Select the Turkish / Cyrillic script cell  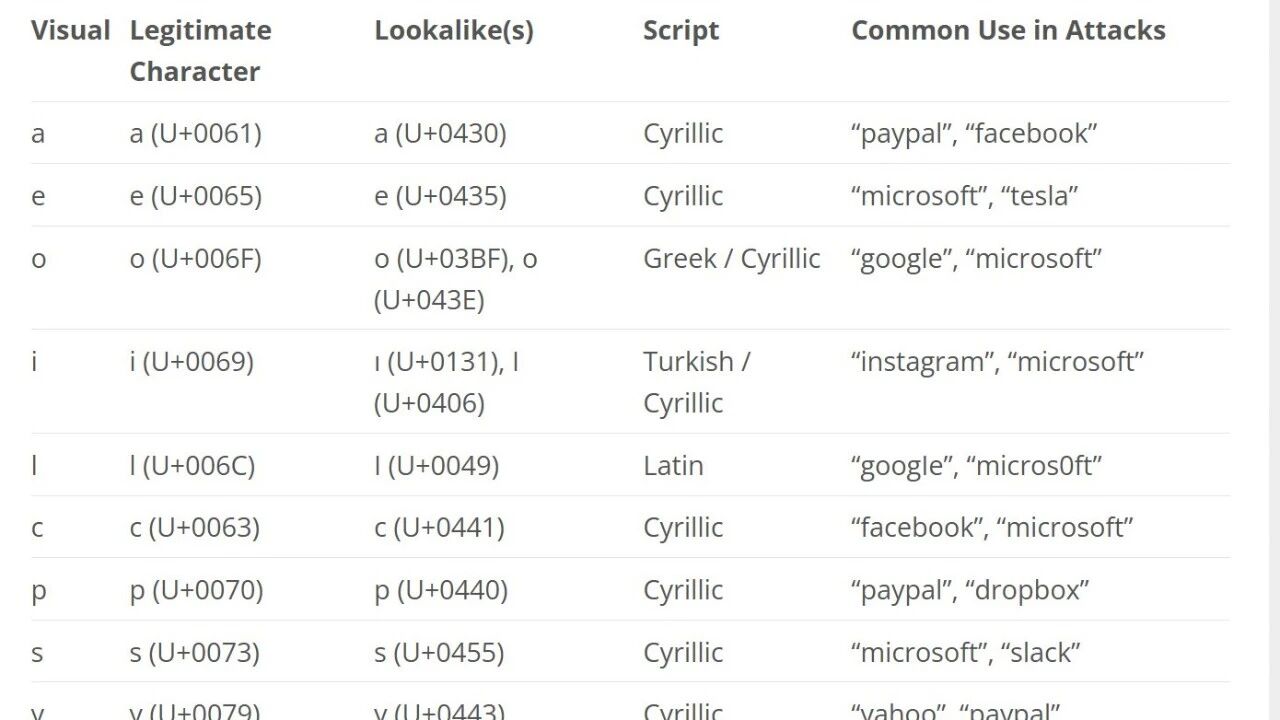697,382
